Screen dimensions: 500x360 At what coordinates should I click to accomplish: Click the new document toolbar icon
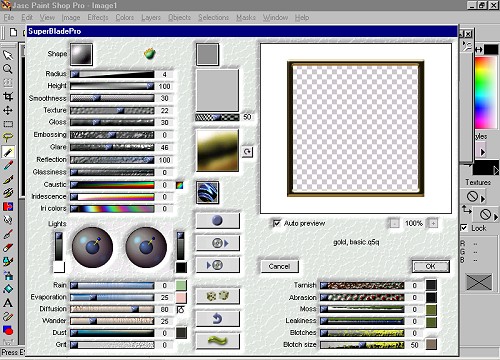tap(13, 32)
